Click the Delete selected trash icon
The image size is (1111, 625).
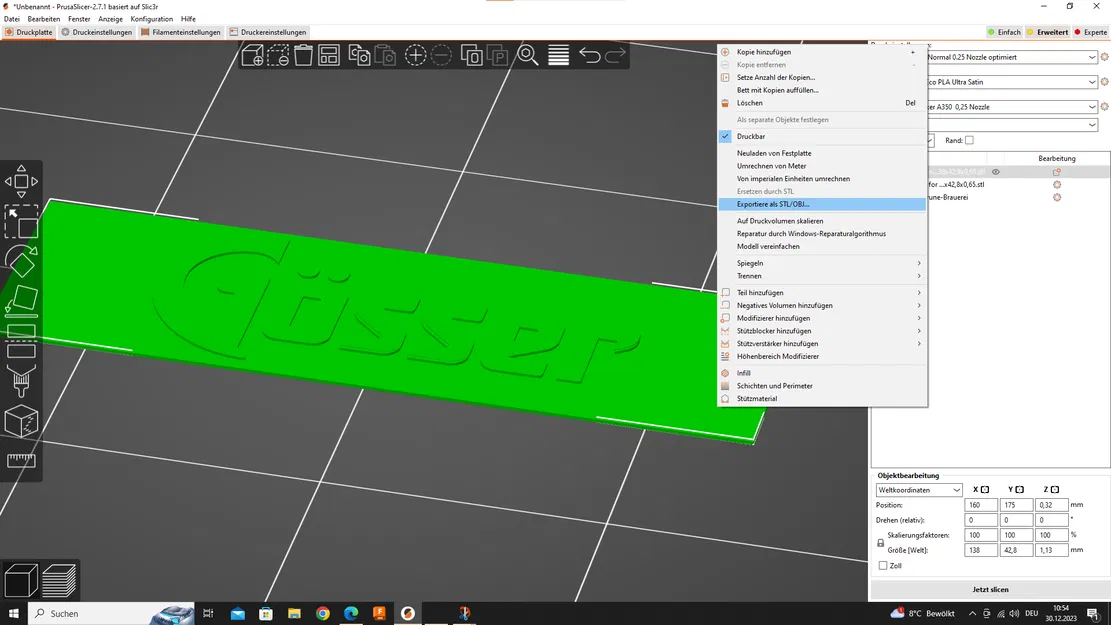point(303,55)
